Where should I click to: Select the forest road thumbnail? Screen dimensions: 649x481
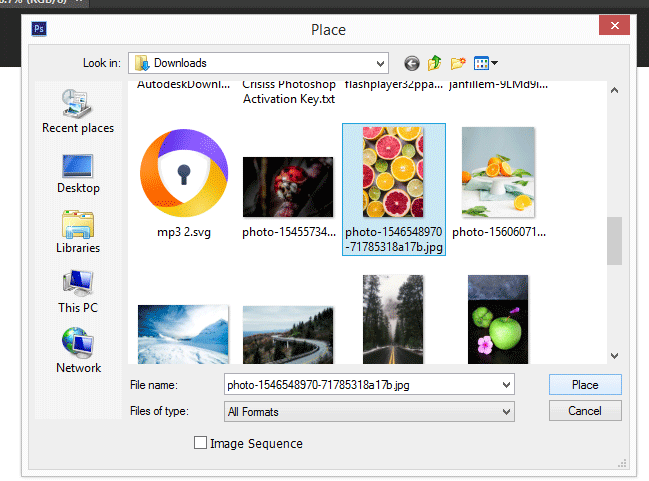click(x=393, y=319)
